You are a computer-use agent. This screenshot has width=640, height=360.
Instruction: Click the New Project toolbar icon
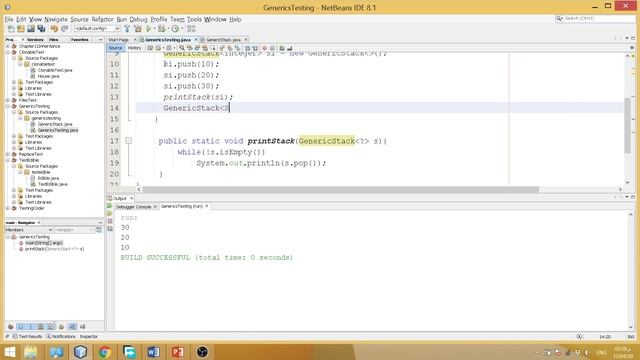point(21,29)
